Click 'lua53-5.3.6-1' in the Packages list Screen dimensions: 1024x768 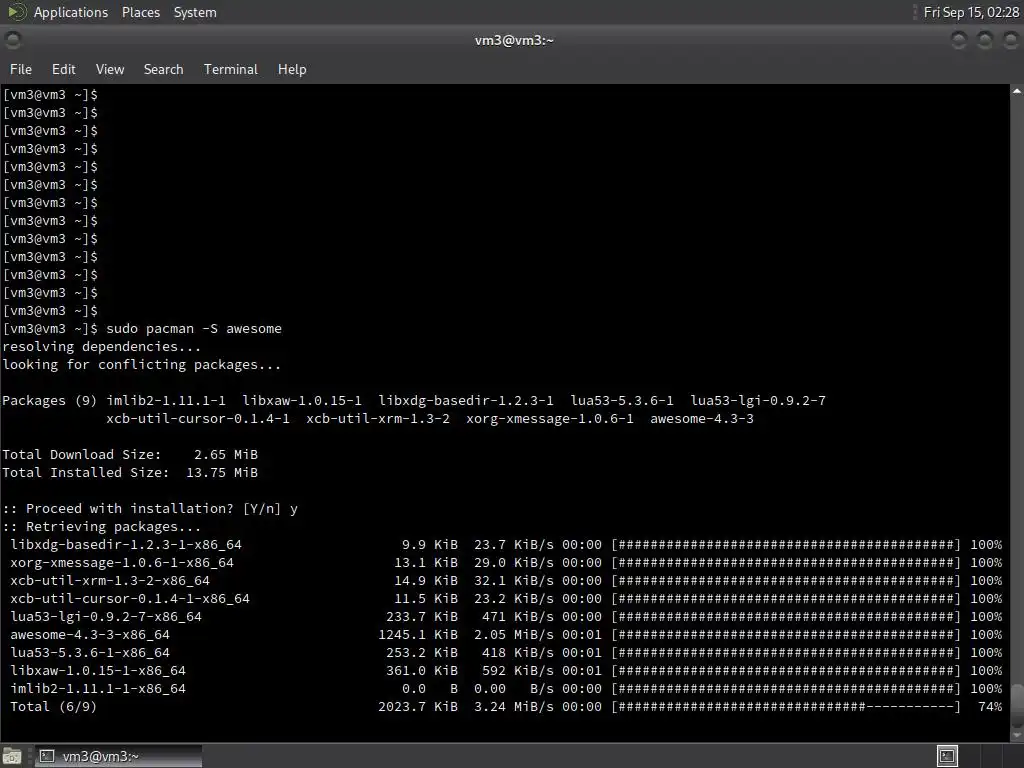coord(622,400)
